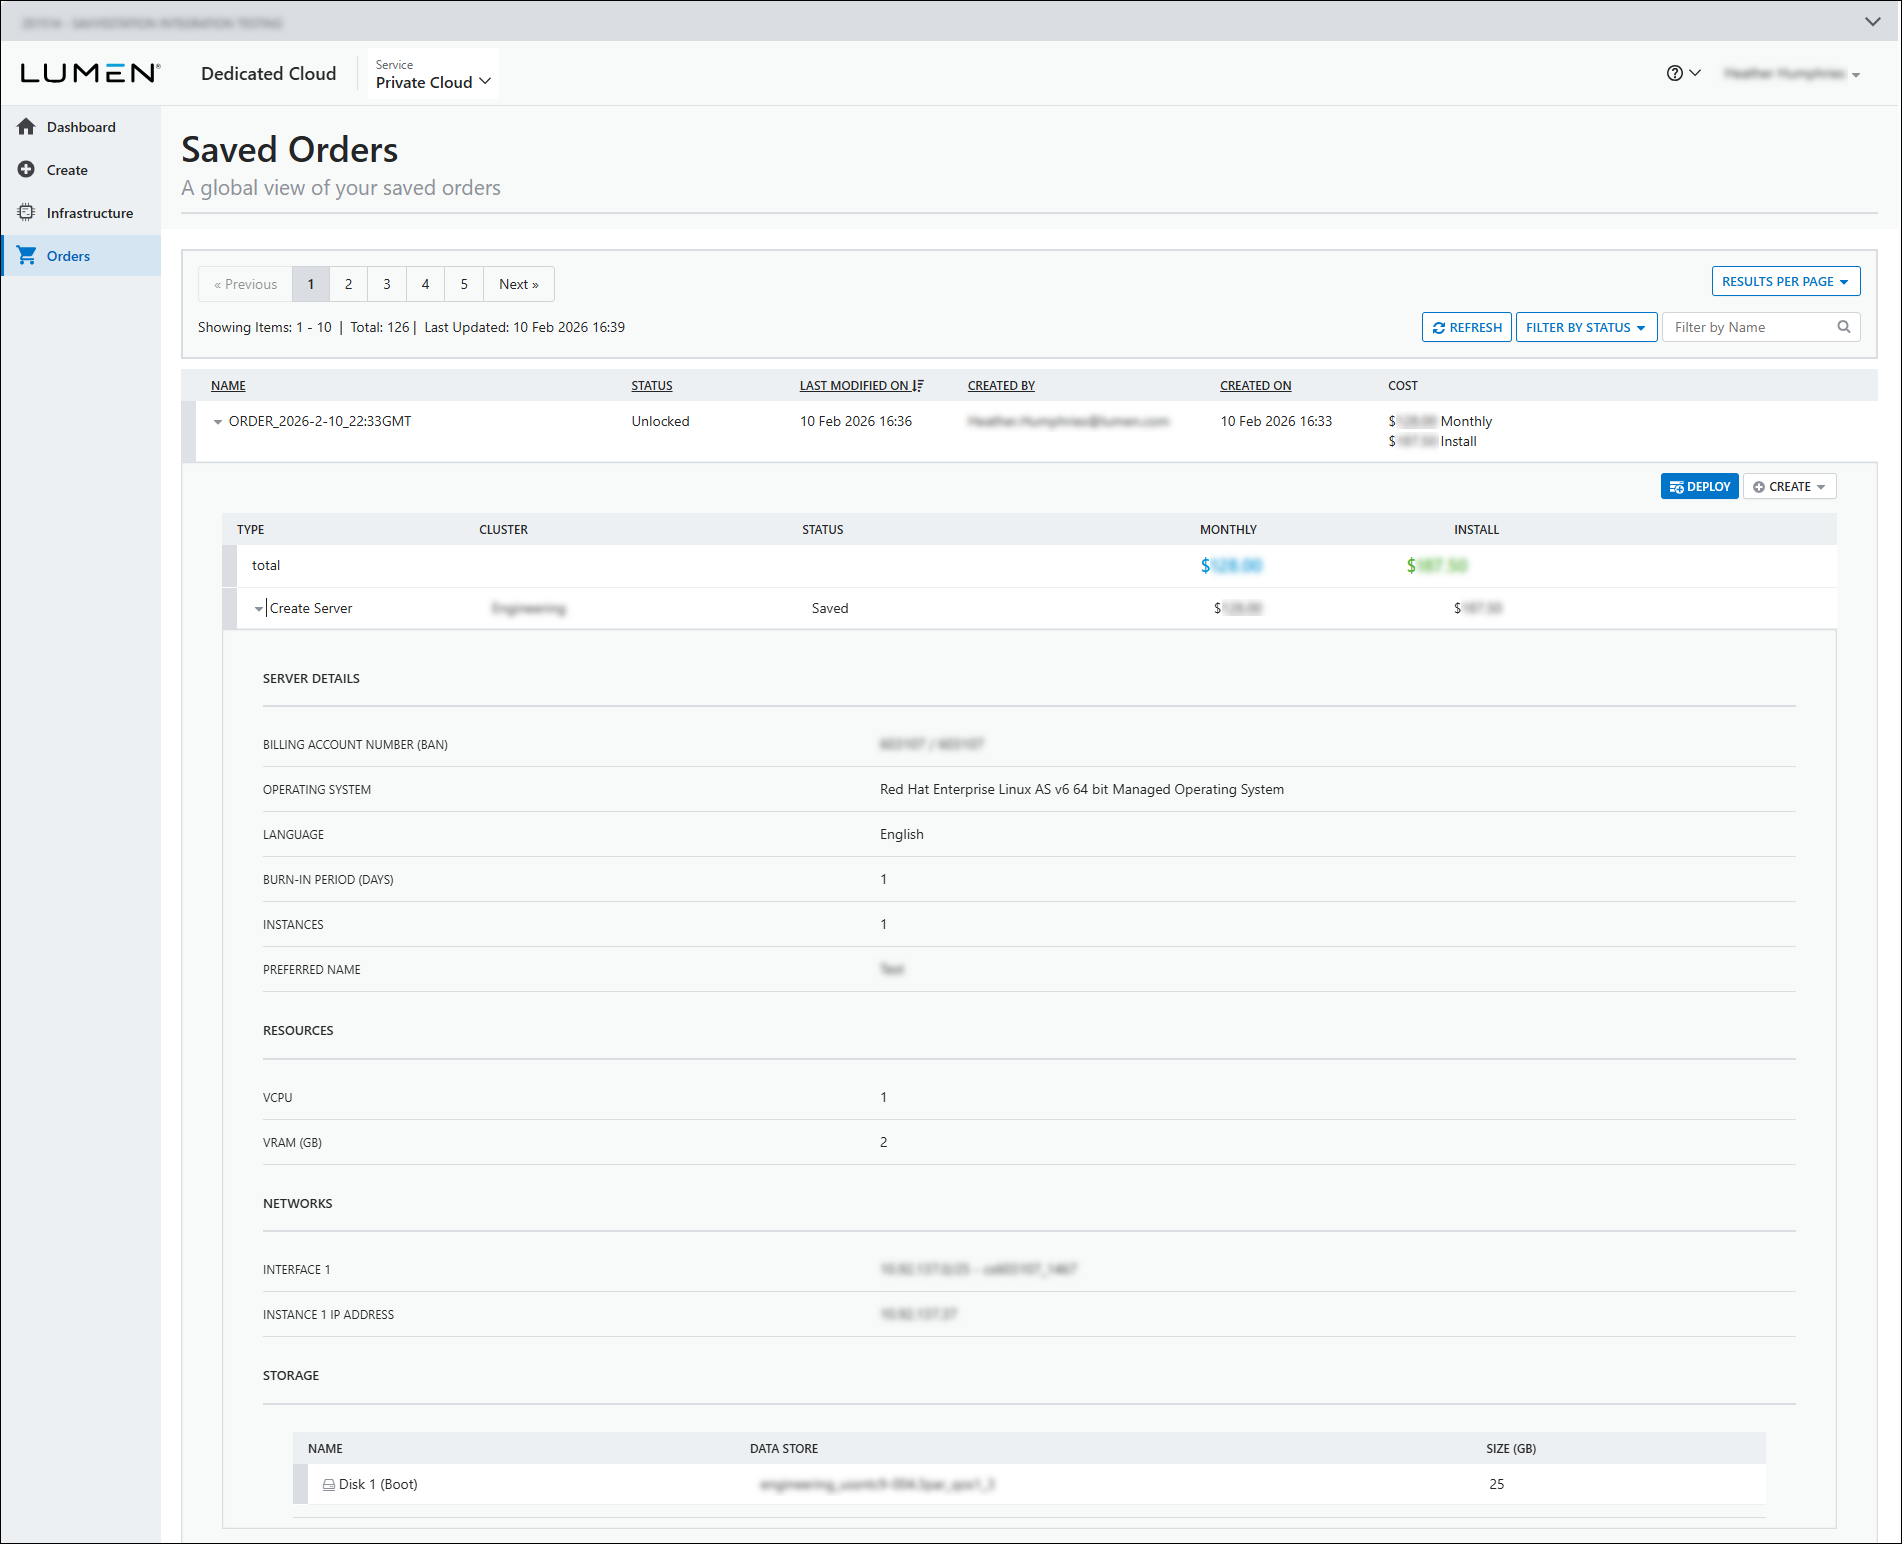Collapse the Create Server row
This screenshot has width=1902, height=1544.
pos(259,609)
